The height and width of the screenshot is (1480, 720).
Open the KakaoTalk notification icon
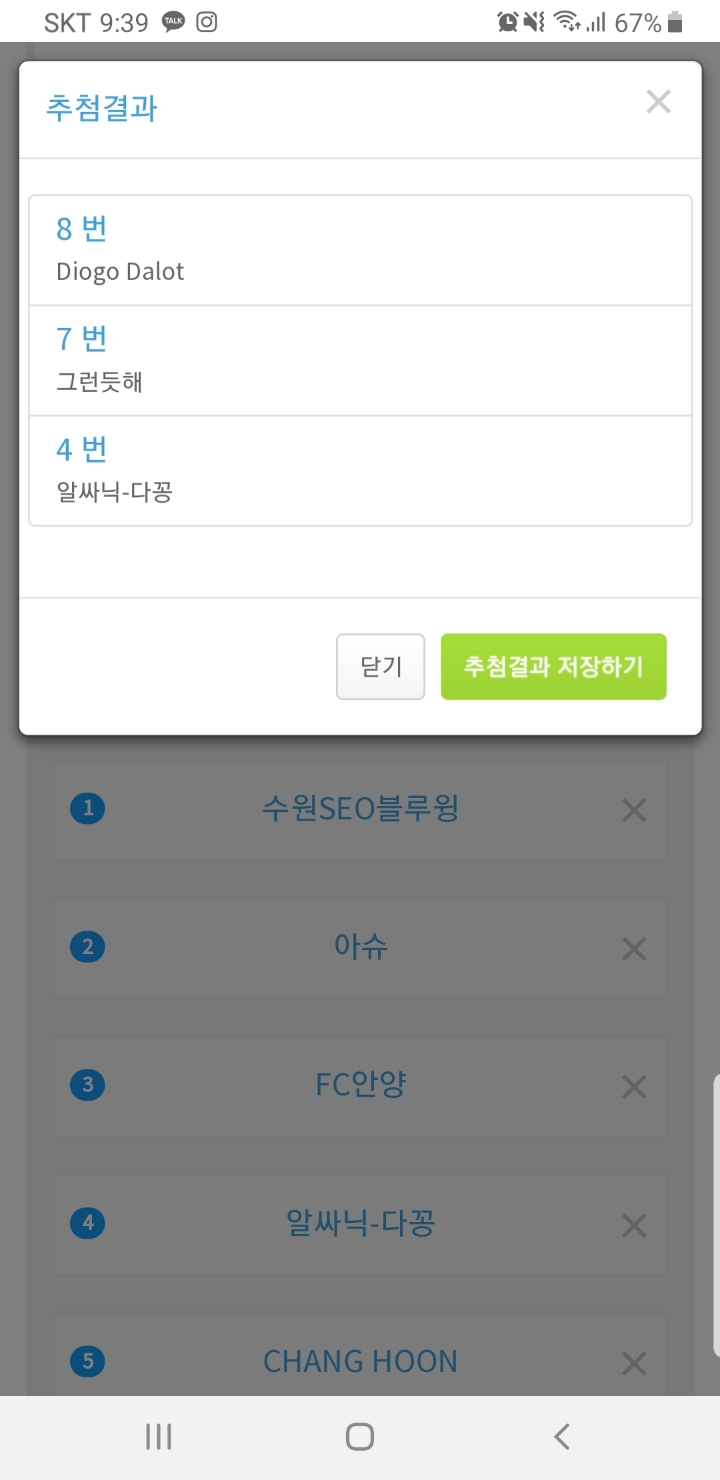point(173,20)
